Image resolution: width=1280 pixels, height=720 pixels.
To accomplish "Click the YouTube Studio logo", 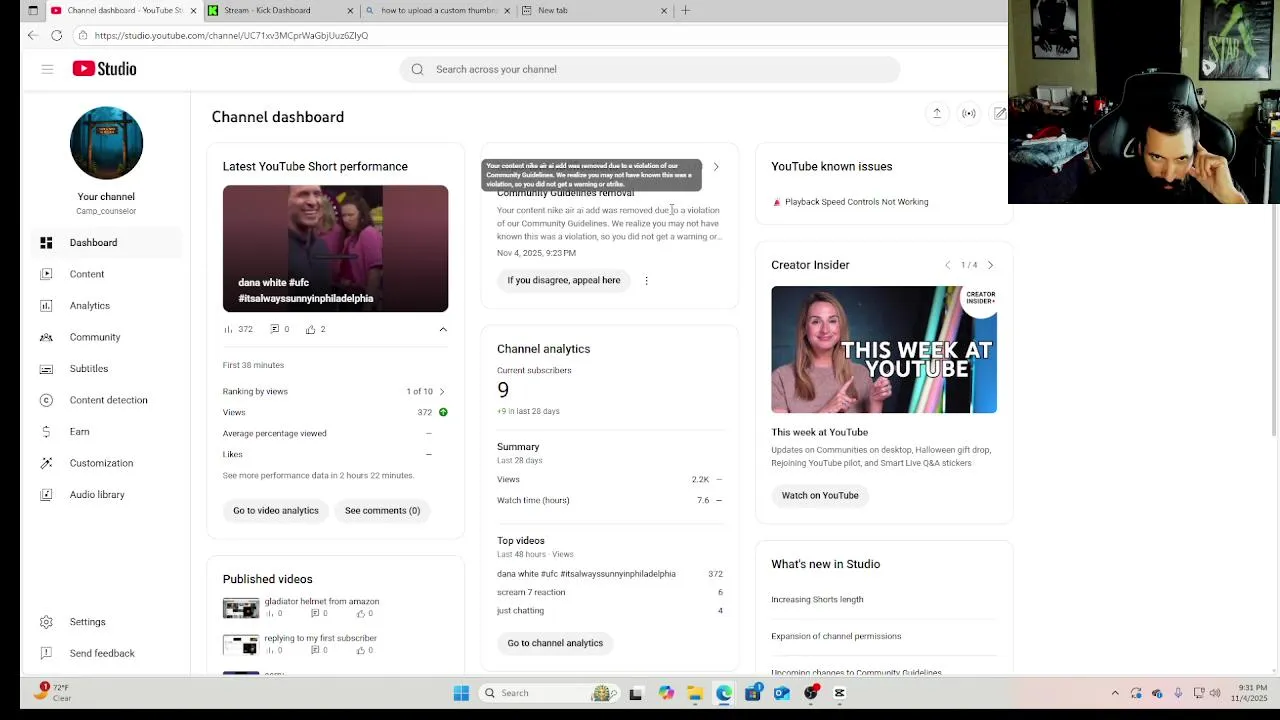I will (104, 69).
